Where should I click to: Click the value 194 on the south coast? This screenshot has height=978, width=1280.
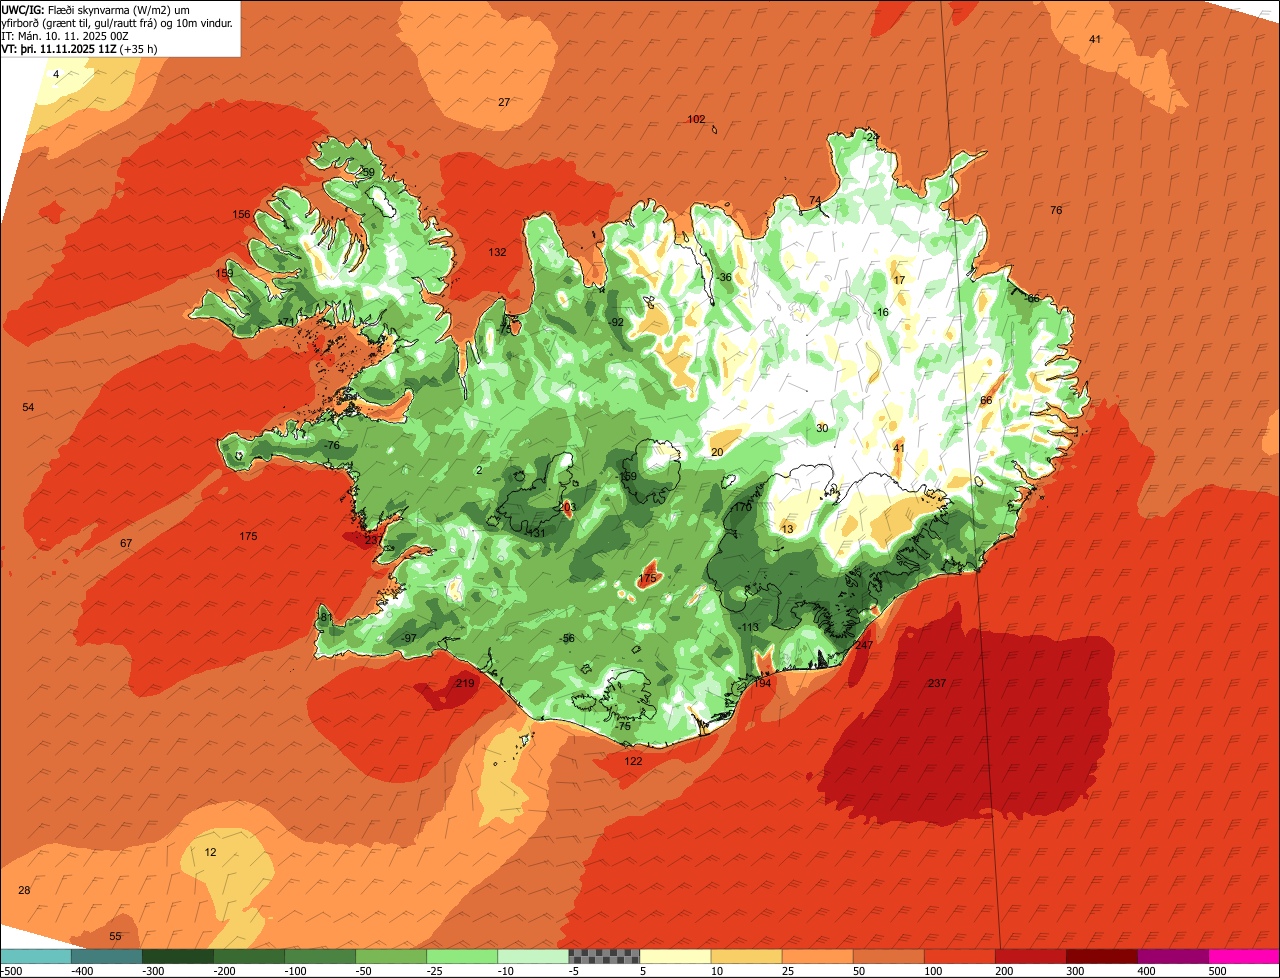click(x=762, y=683)
